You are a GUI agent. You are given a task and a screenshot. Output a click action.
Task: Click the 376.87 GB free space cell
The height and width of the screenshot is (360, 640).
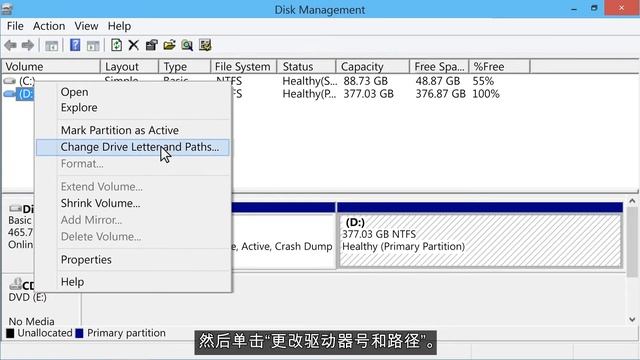pos(440,94)
